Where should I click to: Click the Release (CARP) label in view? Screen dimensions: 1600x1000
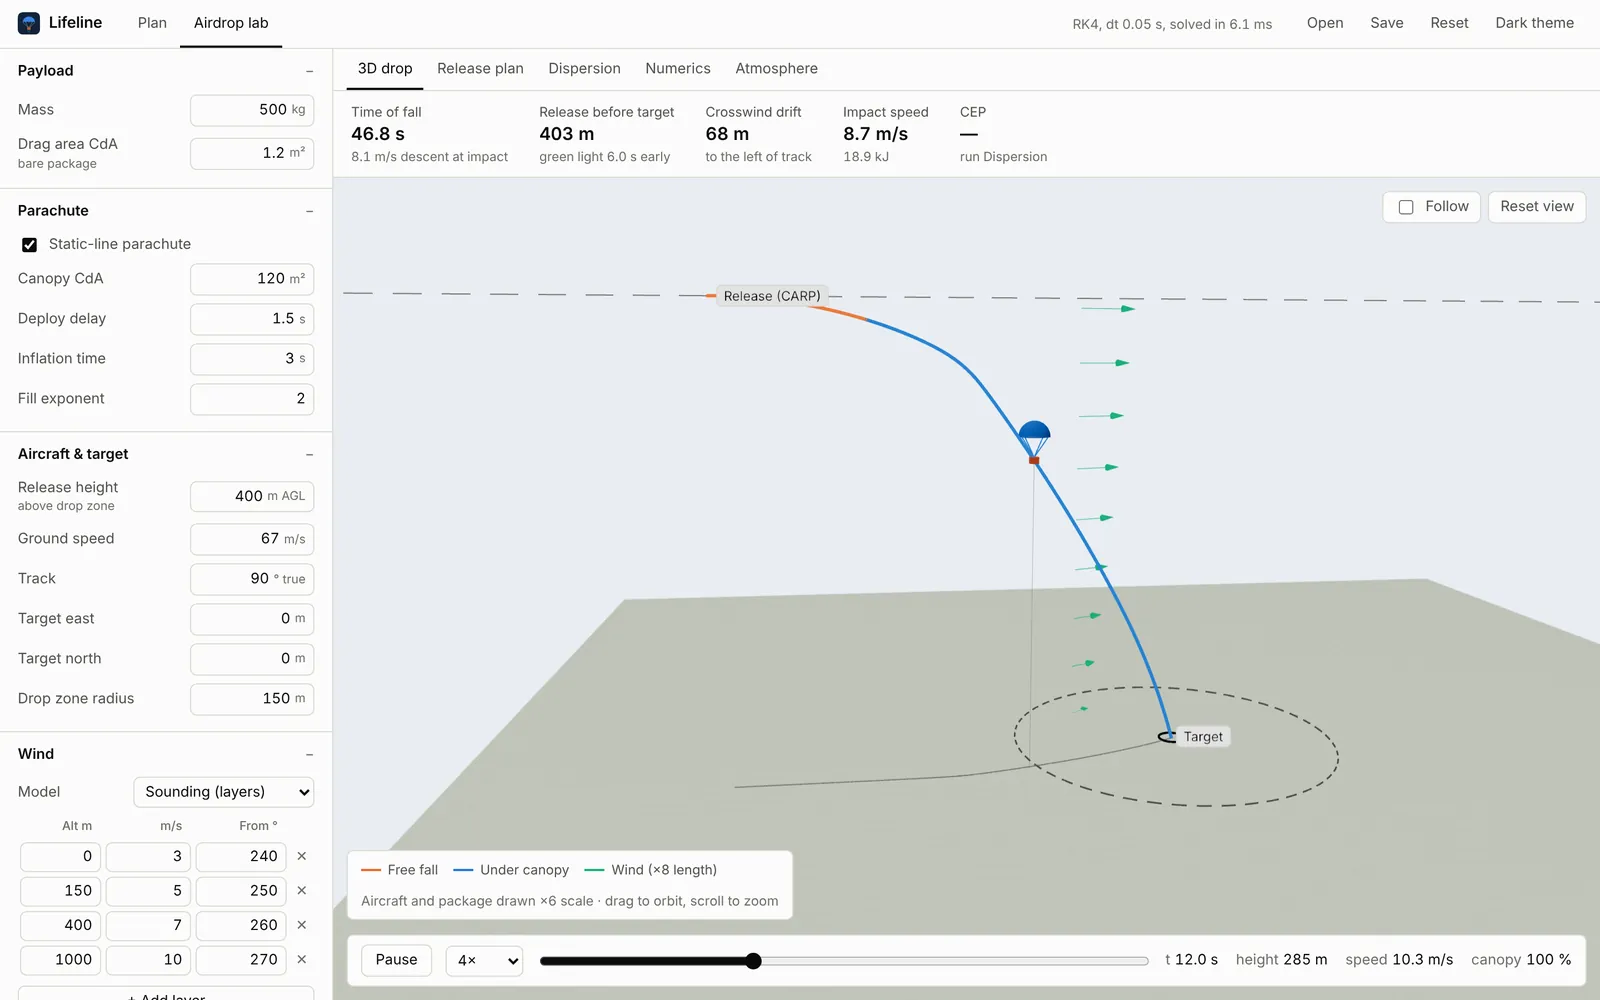(772, 296)
